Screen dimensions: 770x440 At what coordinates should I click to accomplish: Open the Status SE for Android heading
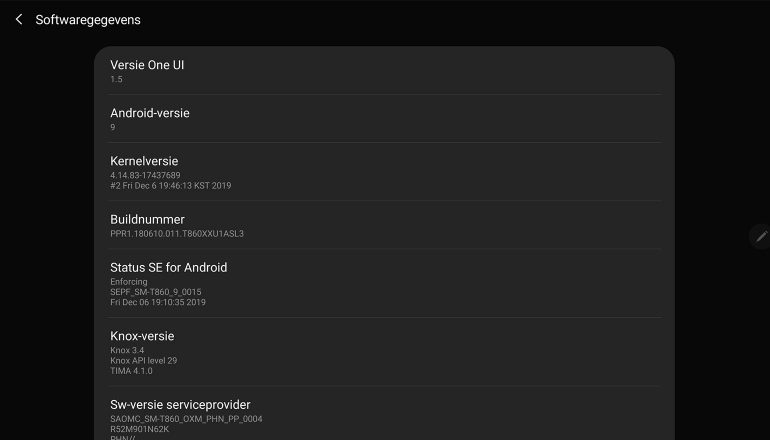[x=168, y=267]
